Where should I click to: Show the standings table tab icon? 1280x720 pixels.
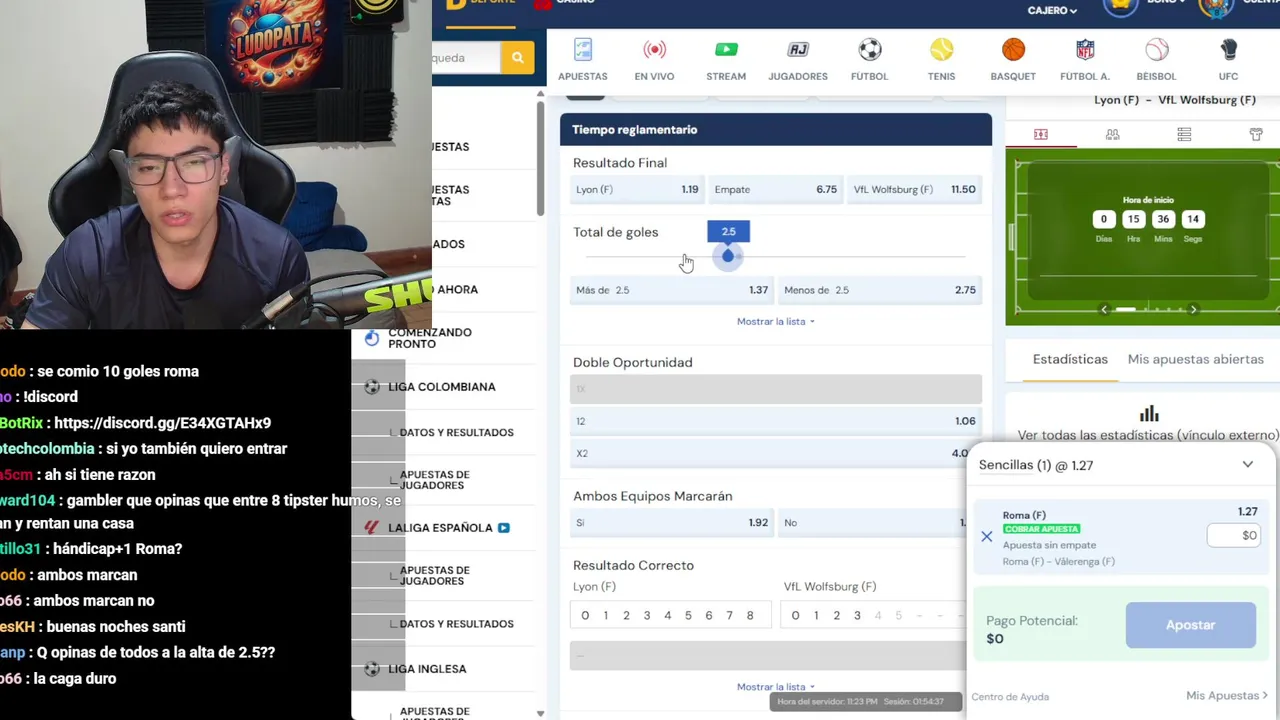(1184, 134)
